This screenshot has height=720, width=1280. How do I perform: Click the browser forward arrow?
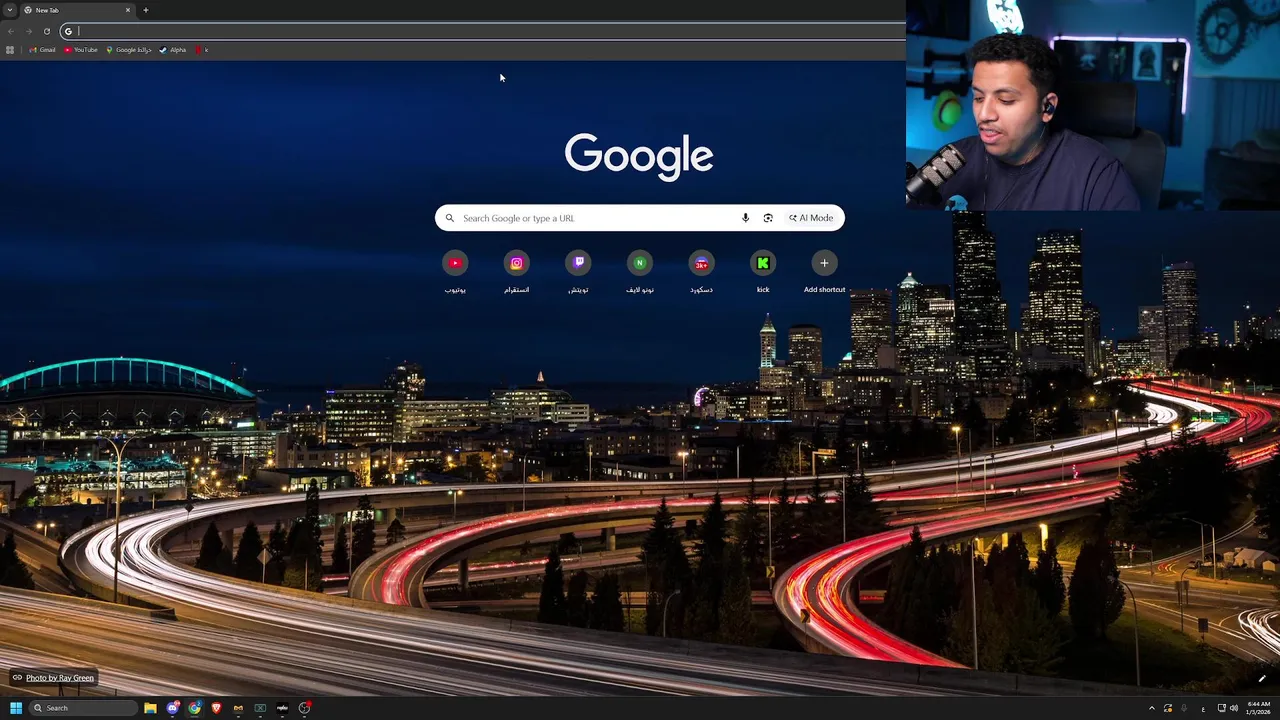pyautogui.click(x=28, y=31)
